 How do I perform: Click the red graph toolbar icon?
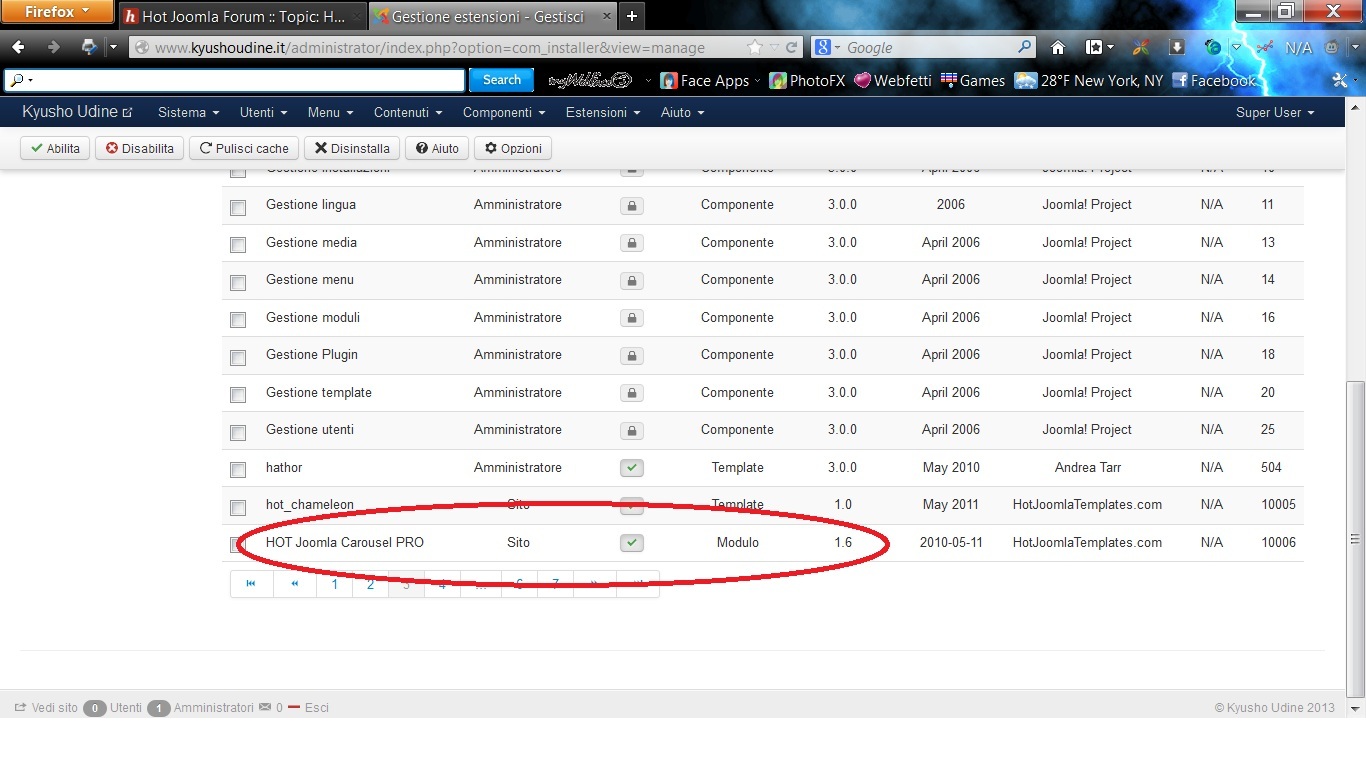click(1264, 47)
